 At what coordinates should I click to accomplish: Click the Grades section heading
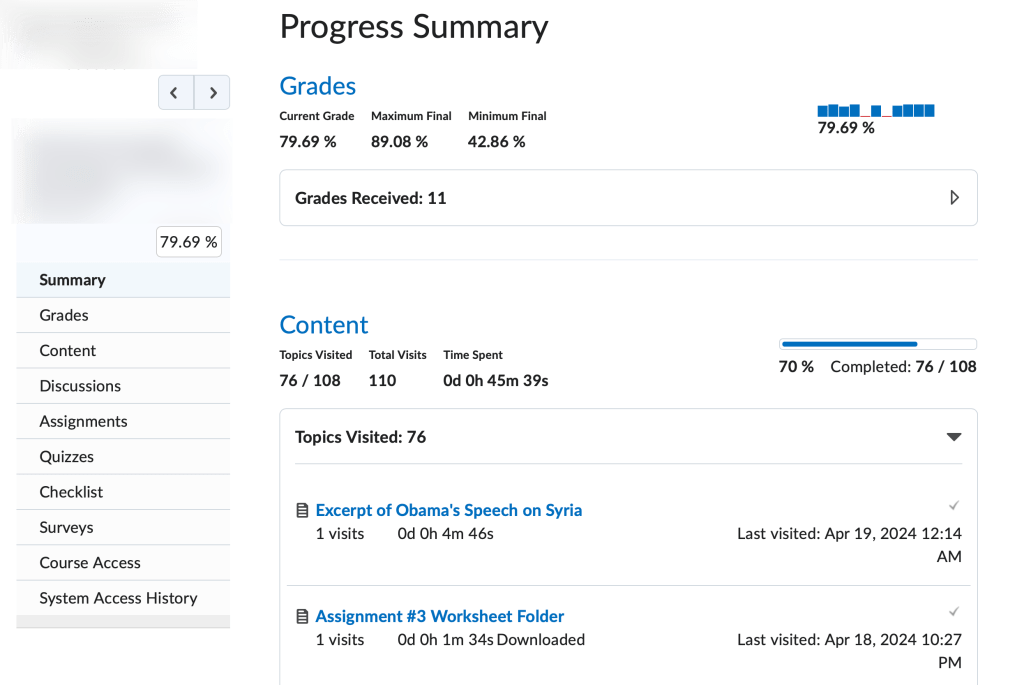click(x=317, y=86)
